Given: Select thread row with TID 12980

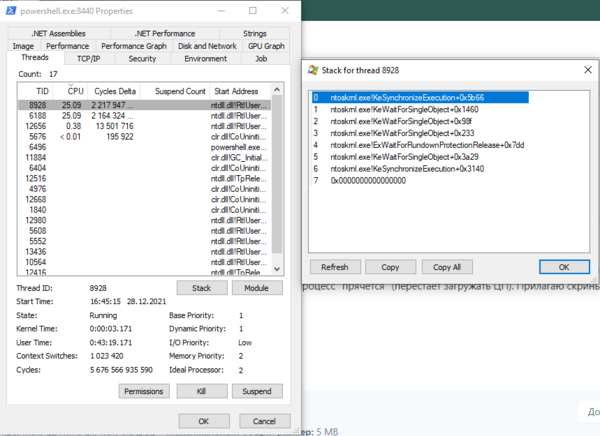Looking at the screenshot, I should (x=145, y=220).
